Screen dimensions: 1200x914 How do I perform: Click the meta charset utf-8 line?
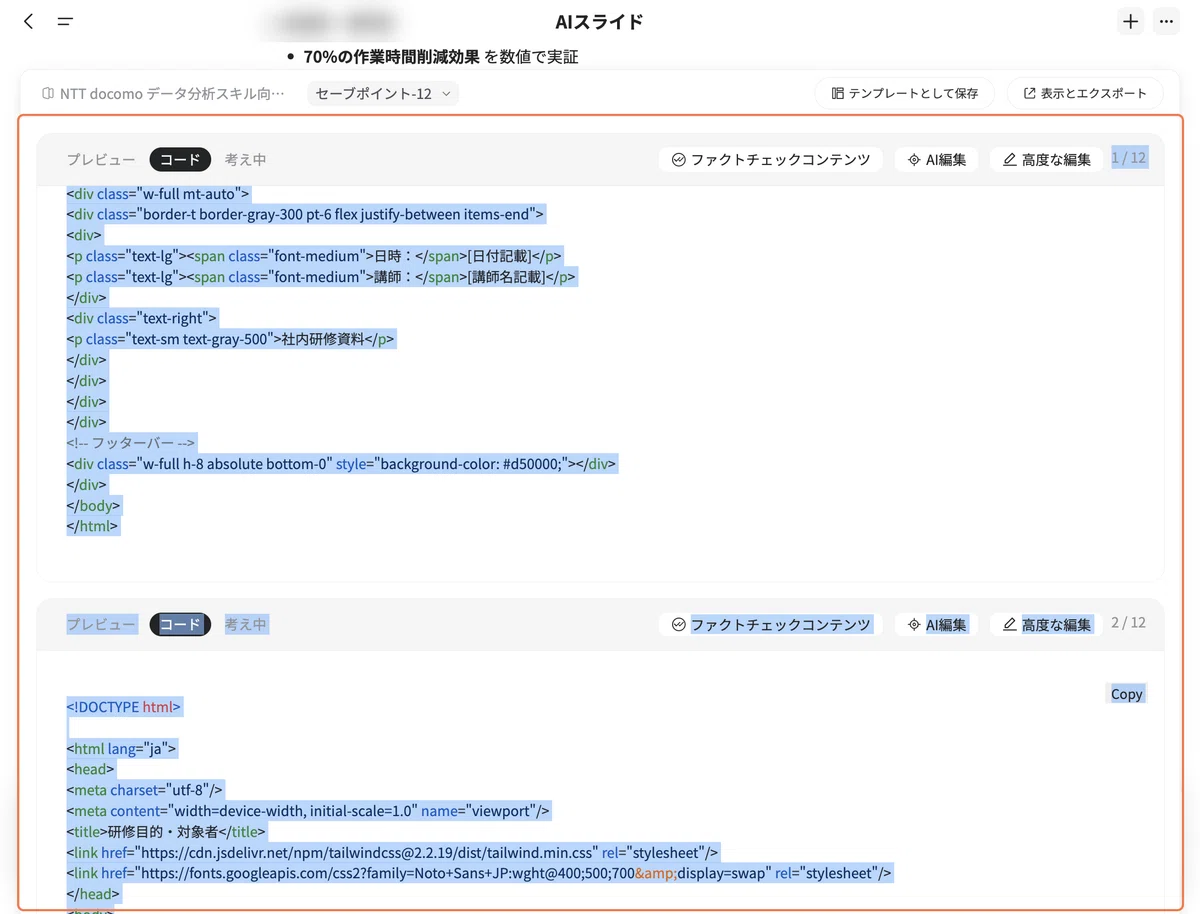(x=145, y=790)
